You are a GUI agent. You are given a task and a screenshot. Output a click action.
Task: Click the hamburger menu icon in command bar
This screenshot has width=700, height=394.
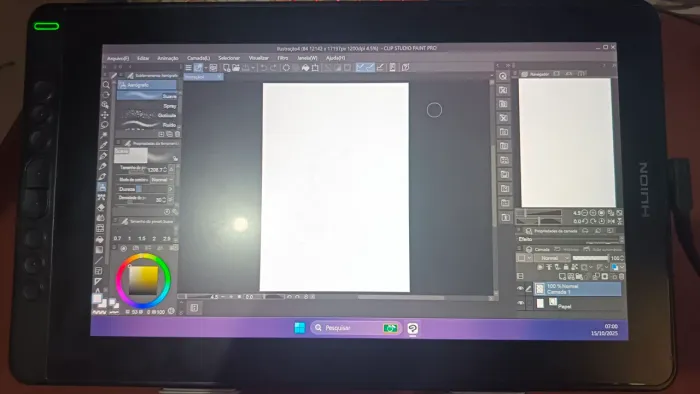(x=188, y=68)
